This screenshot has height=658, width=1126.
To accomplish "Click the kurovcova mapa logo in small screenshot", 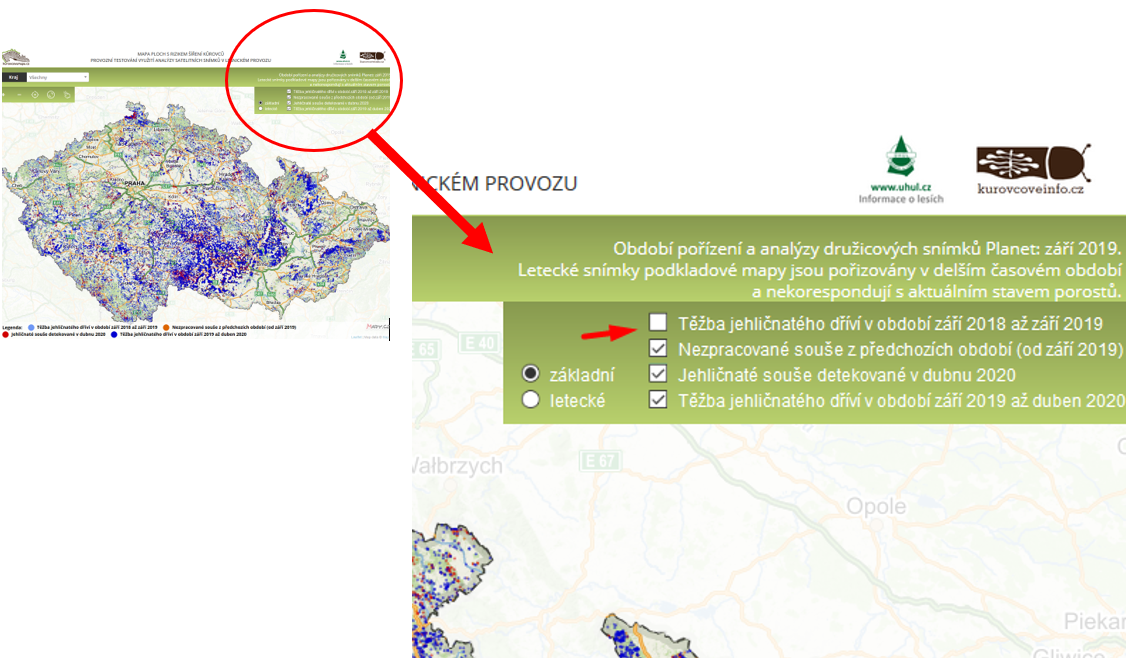I will pos(15,59).
